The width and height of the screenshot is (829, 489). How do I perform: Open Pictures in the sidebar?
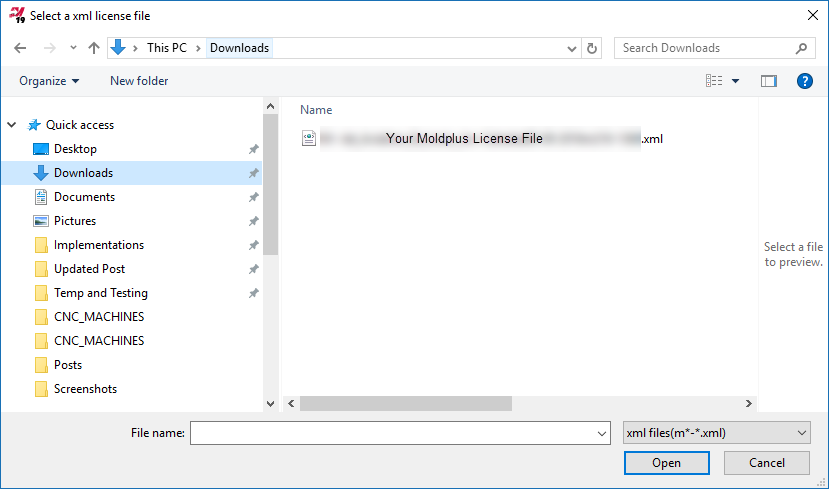[x=75, y=221]
